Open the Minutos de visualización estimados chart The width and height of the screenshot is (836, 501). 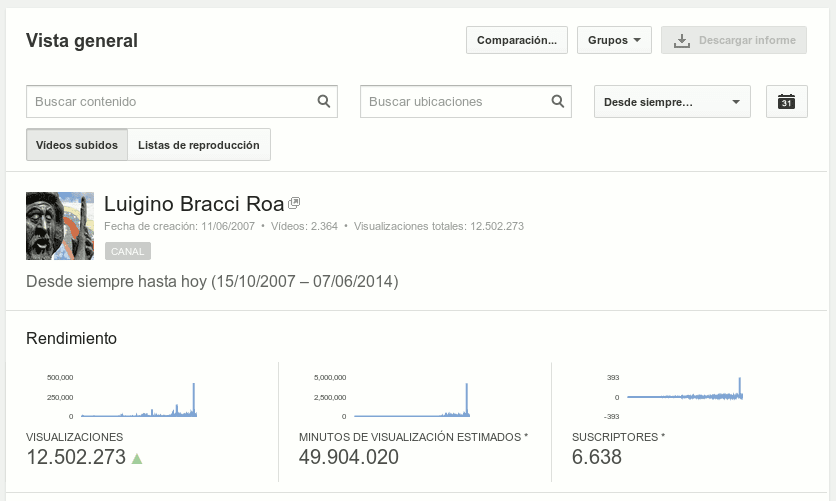(392, 397)
